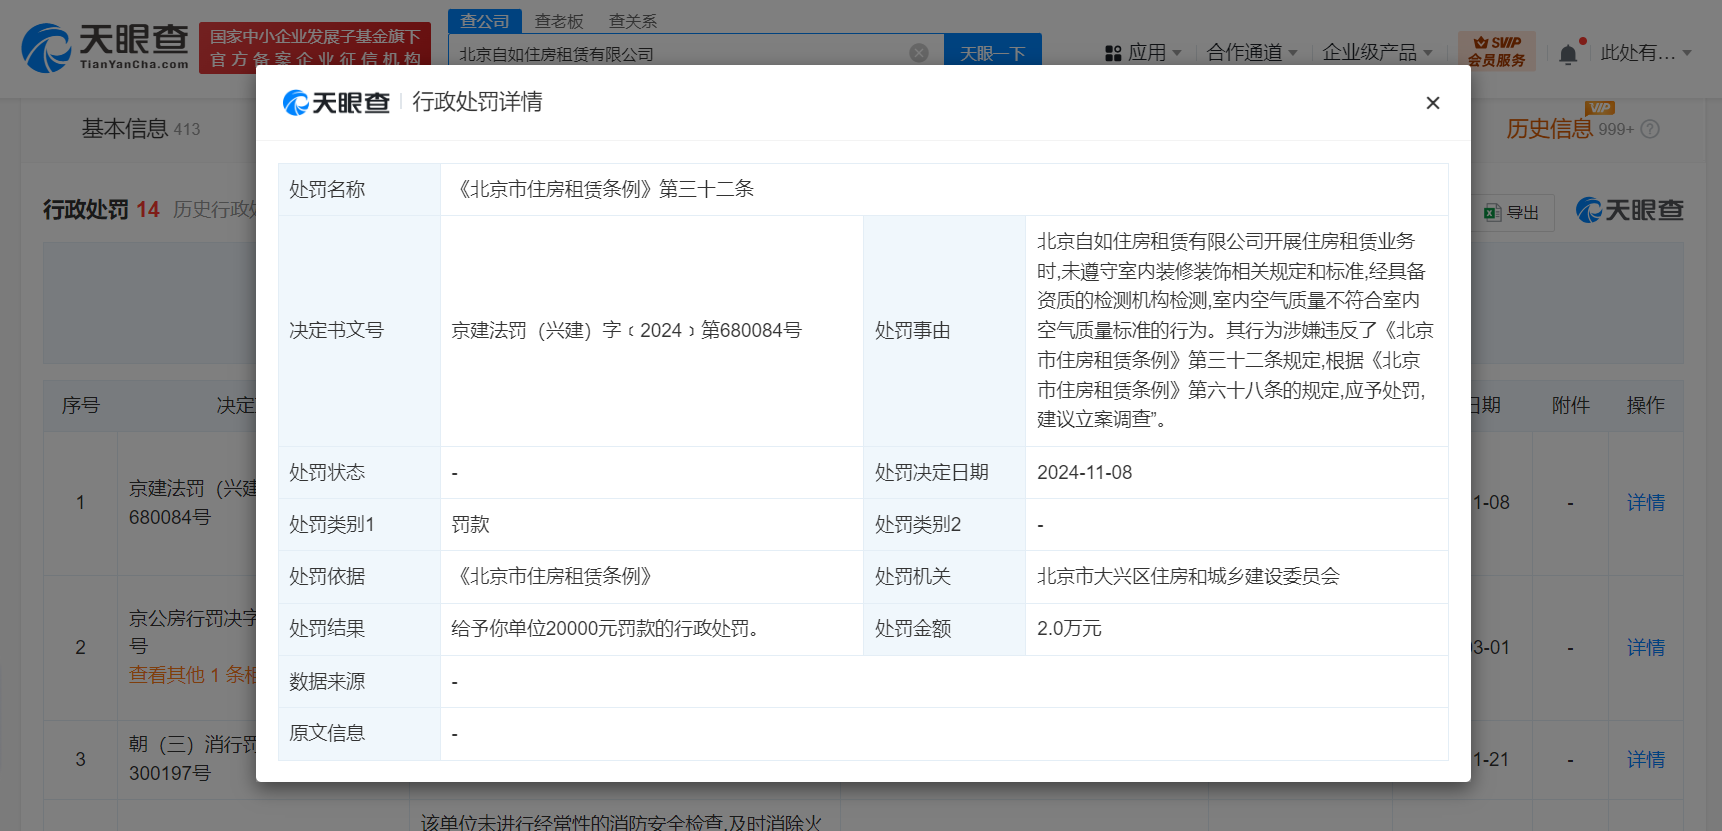This screenshot has width=1722, height=831.
Task: Click the company name search field
Action: [680, 53]
